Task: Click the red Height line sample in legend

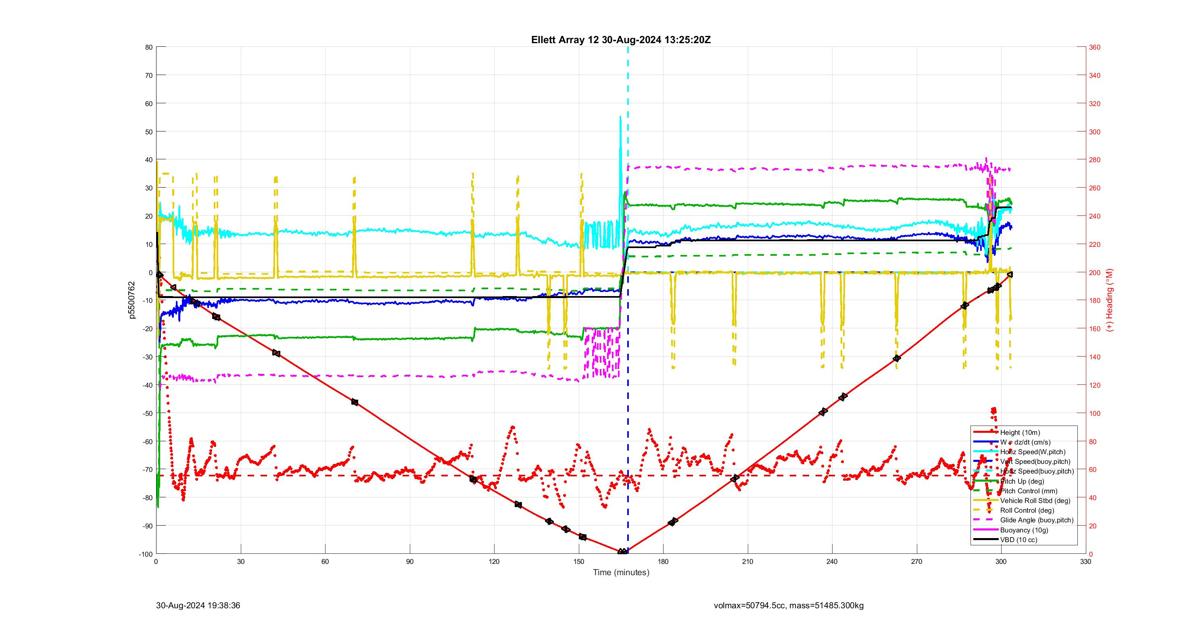Action: pos(985,432)
